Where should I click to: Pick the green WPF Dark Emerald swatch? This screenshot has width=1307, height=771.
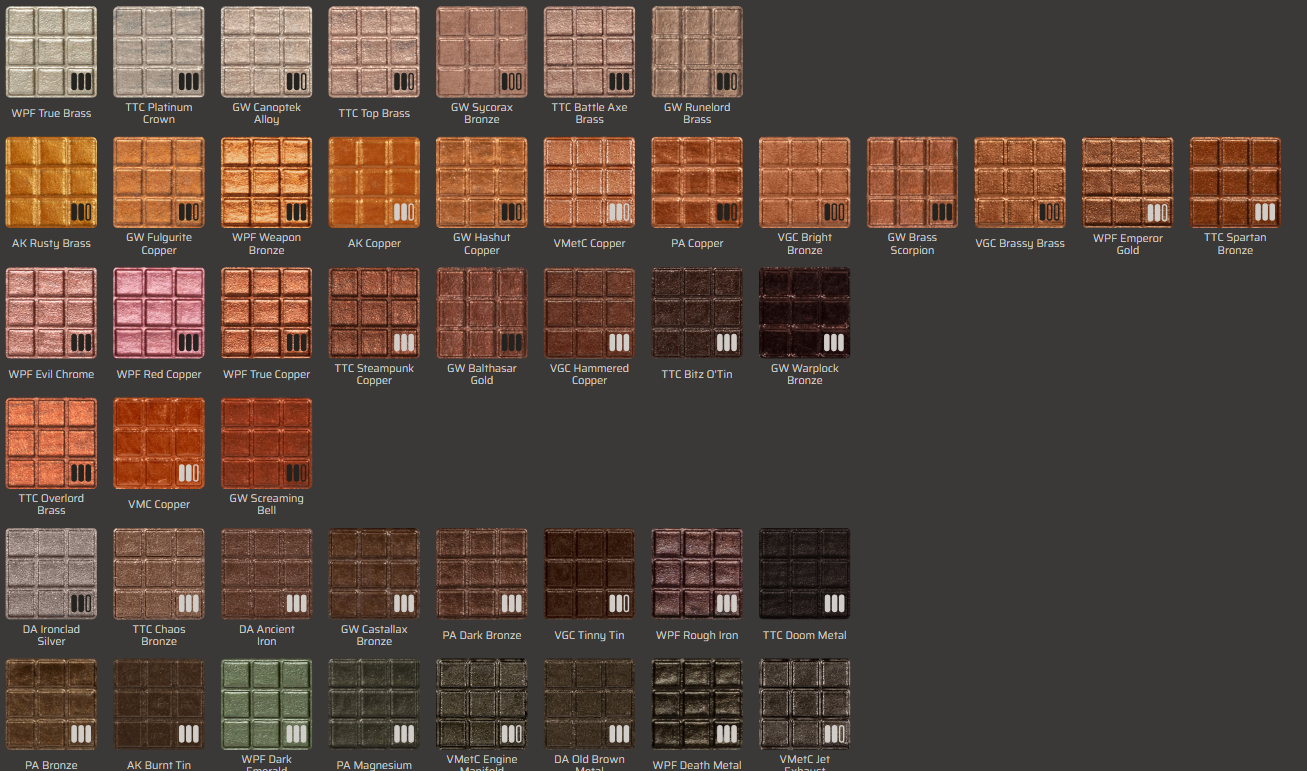[267, 705]
